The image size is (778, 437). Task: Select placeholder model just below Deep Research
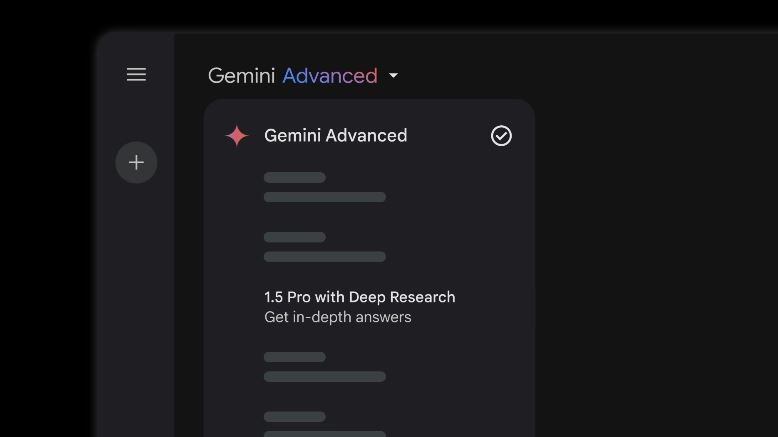(x=324, y=366)
